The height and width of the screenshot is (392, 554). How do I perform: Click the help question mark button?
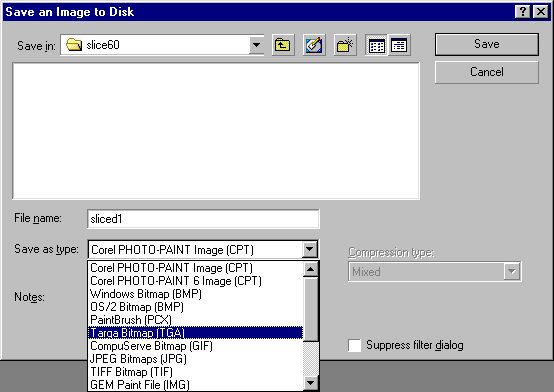523,12
